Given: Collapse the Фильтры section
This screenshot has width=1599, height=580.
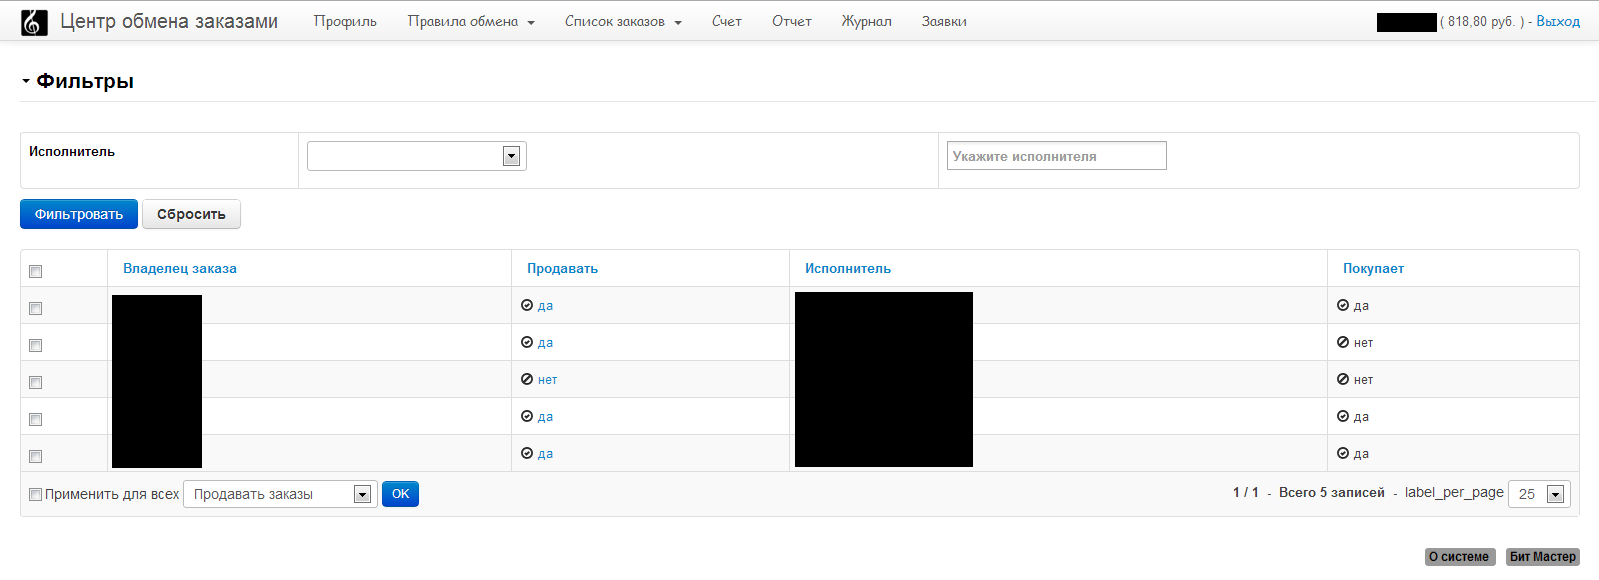Looking at the screenshot, I should pyautogui.click(x=77, y=81).
